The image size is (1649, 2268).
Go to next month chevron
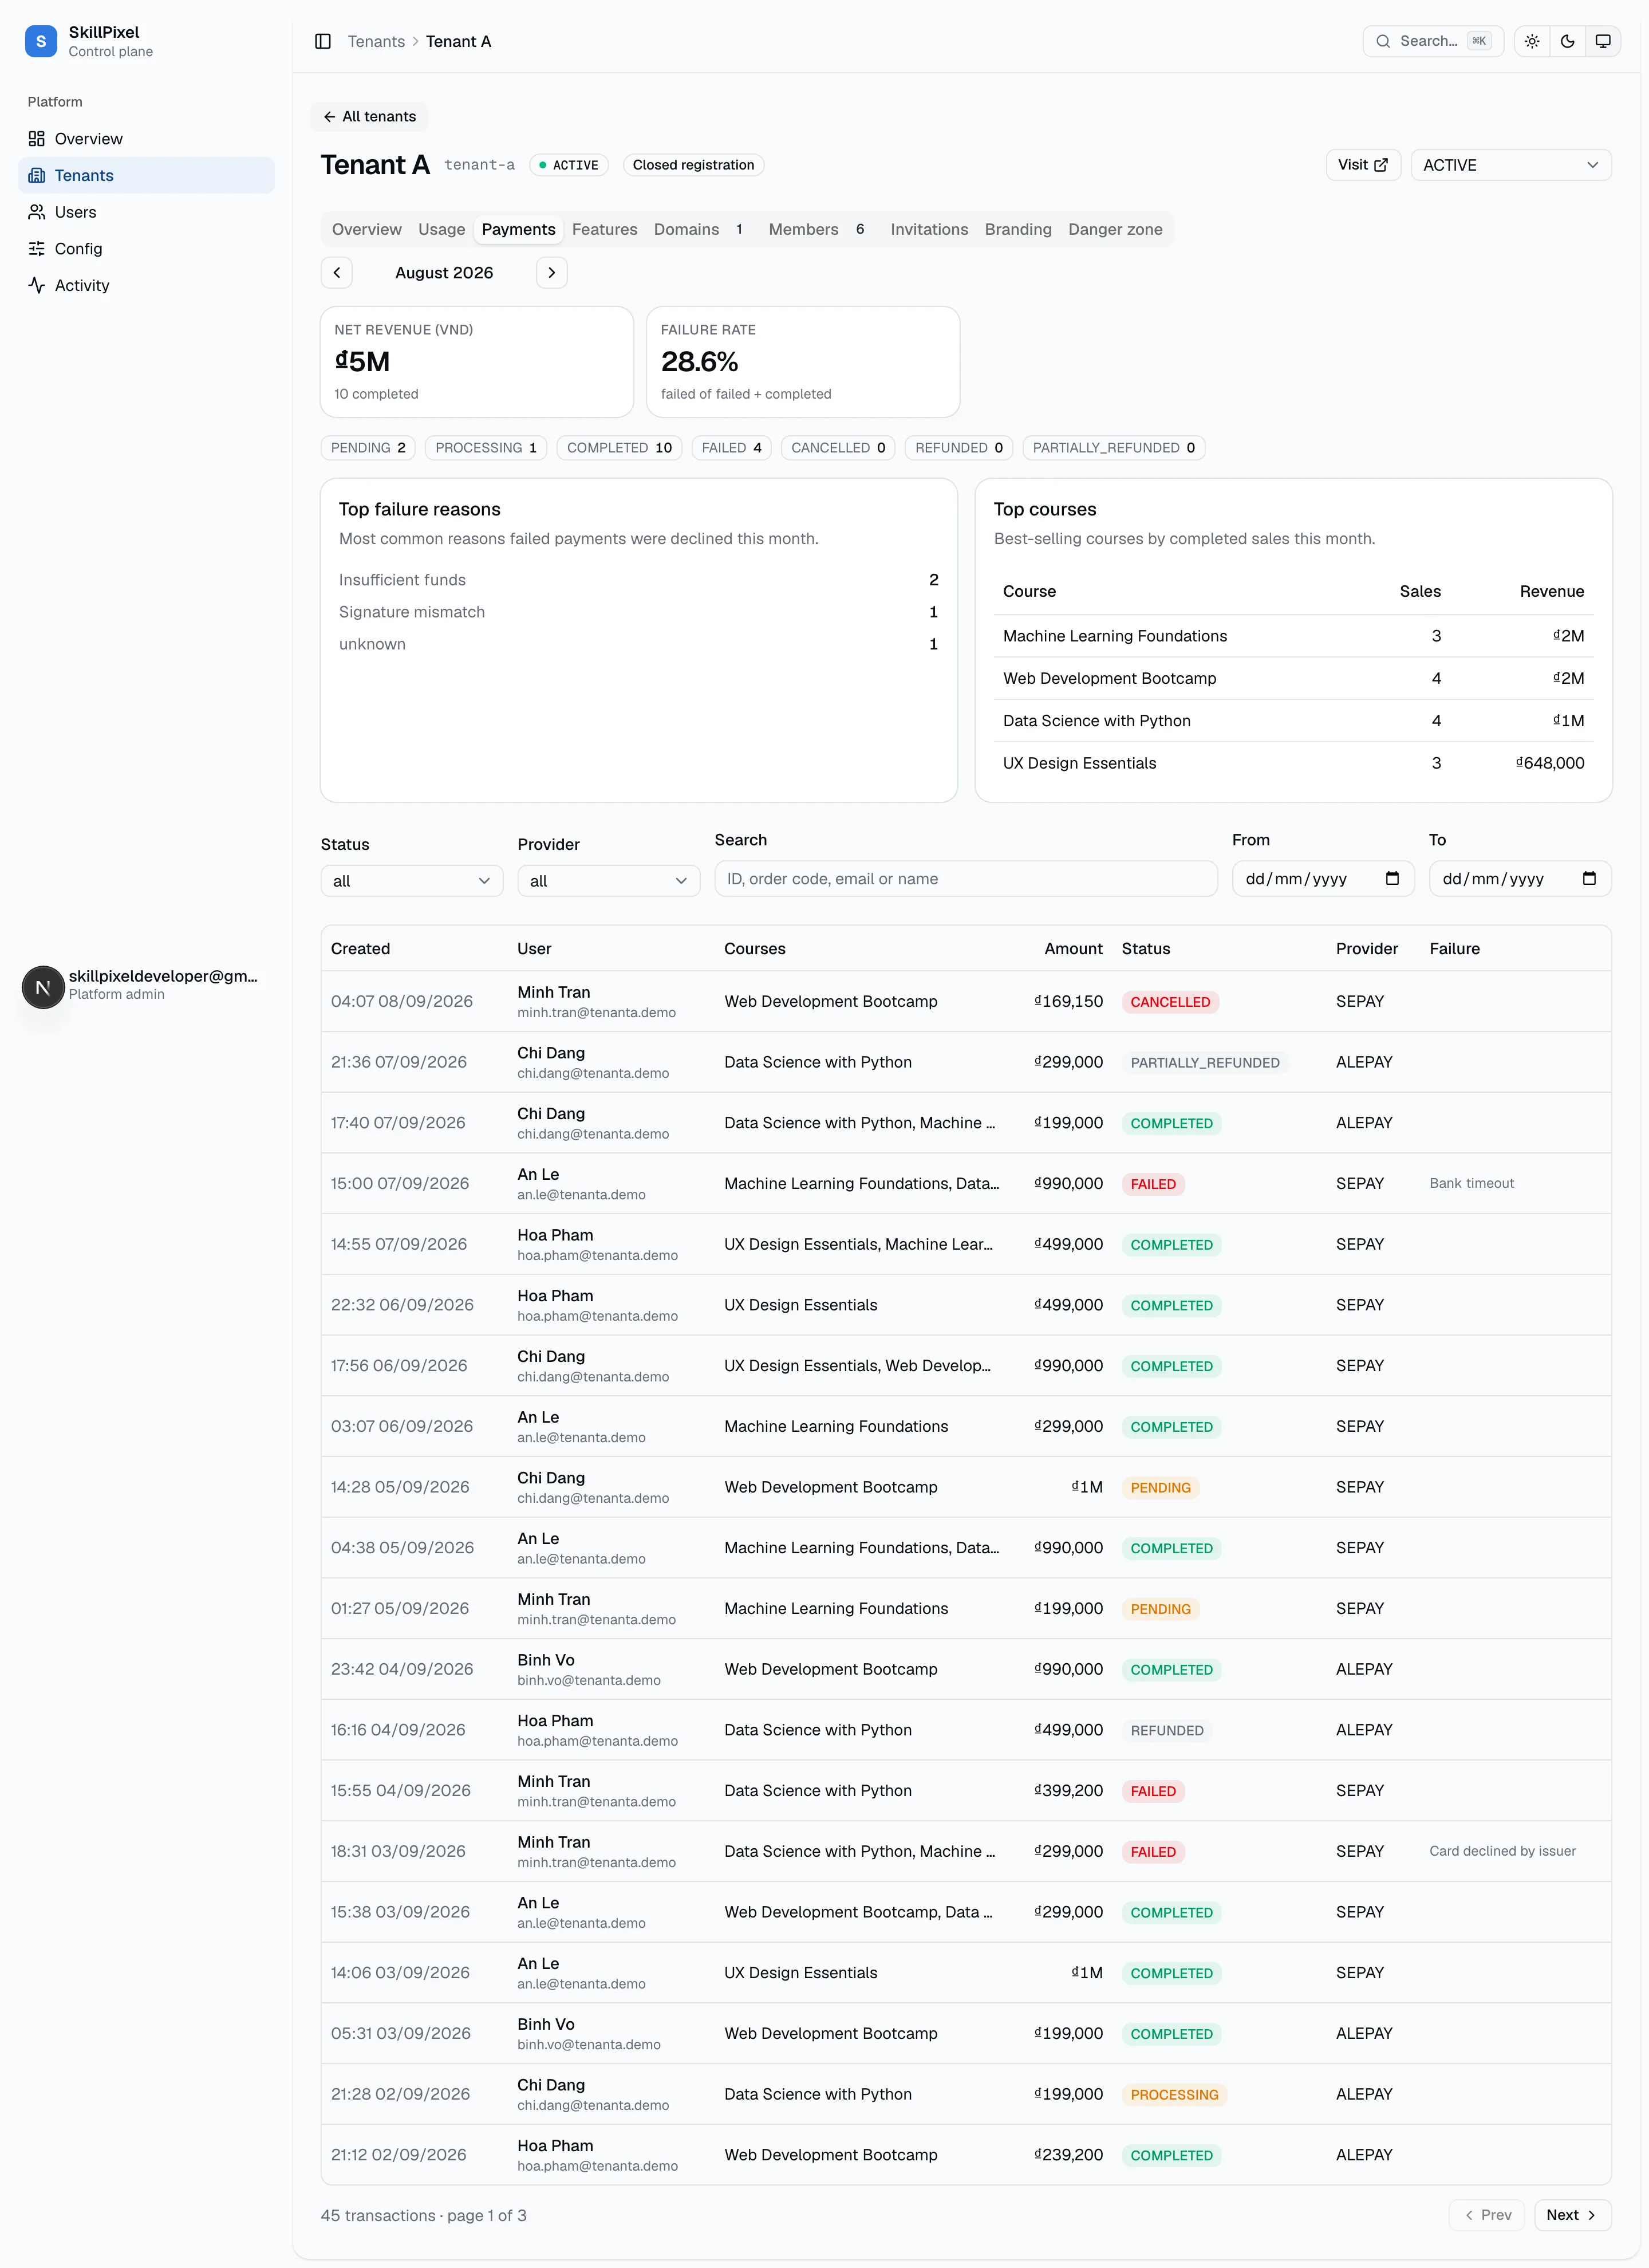(551, 273)
